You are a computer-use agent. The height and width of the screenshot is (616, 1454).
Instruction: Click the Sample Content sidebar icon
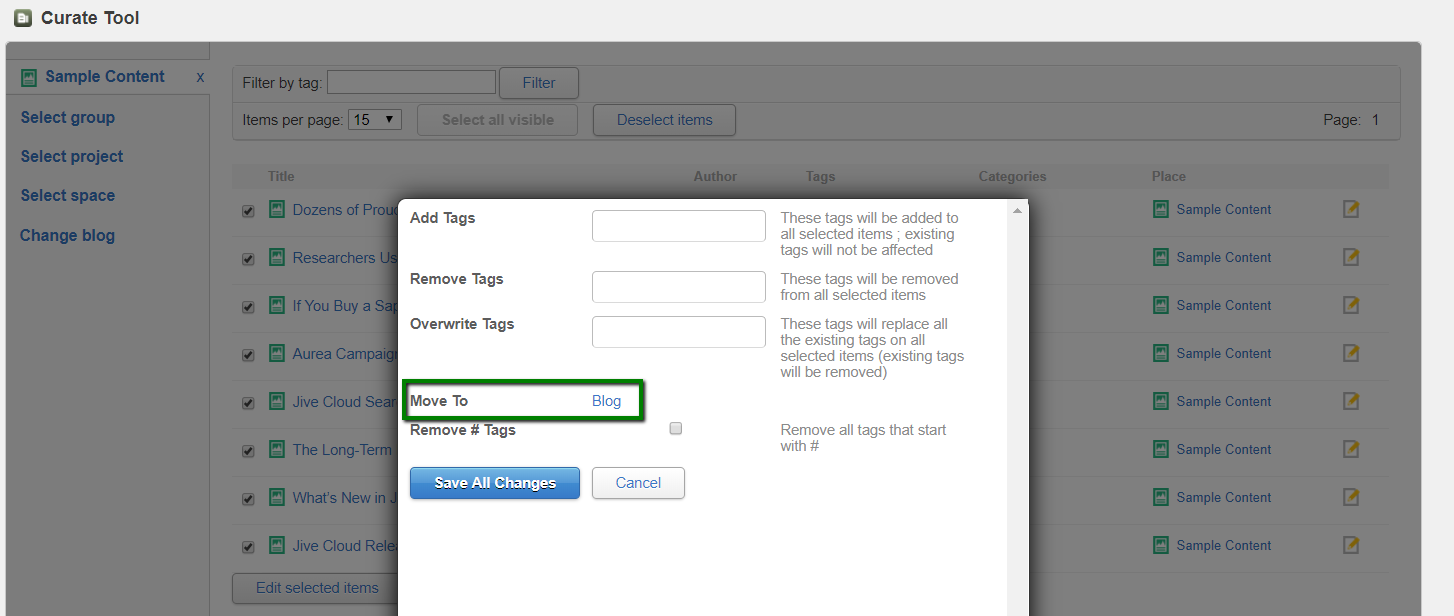coord(29,77)
